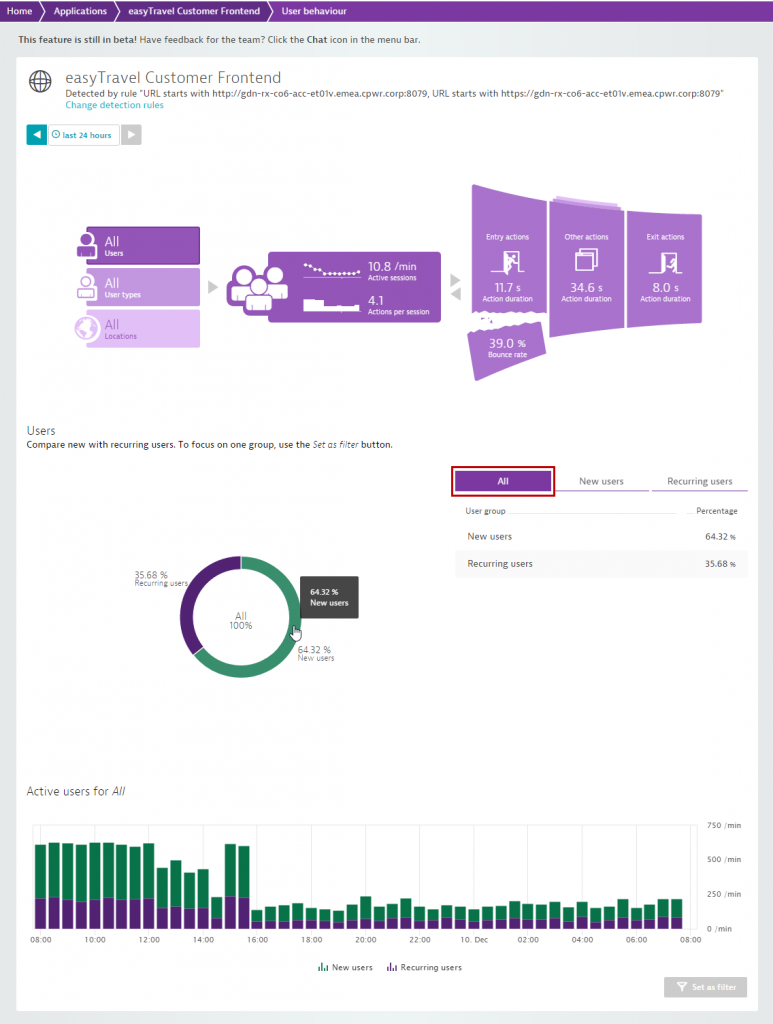Toggle Recurring users legend in bar chart
The height and width of the screenshot is (1024, 773).
click(x=424, y=967)
